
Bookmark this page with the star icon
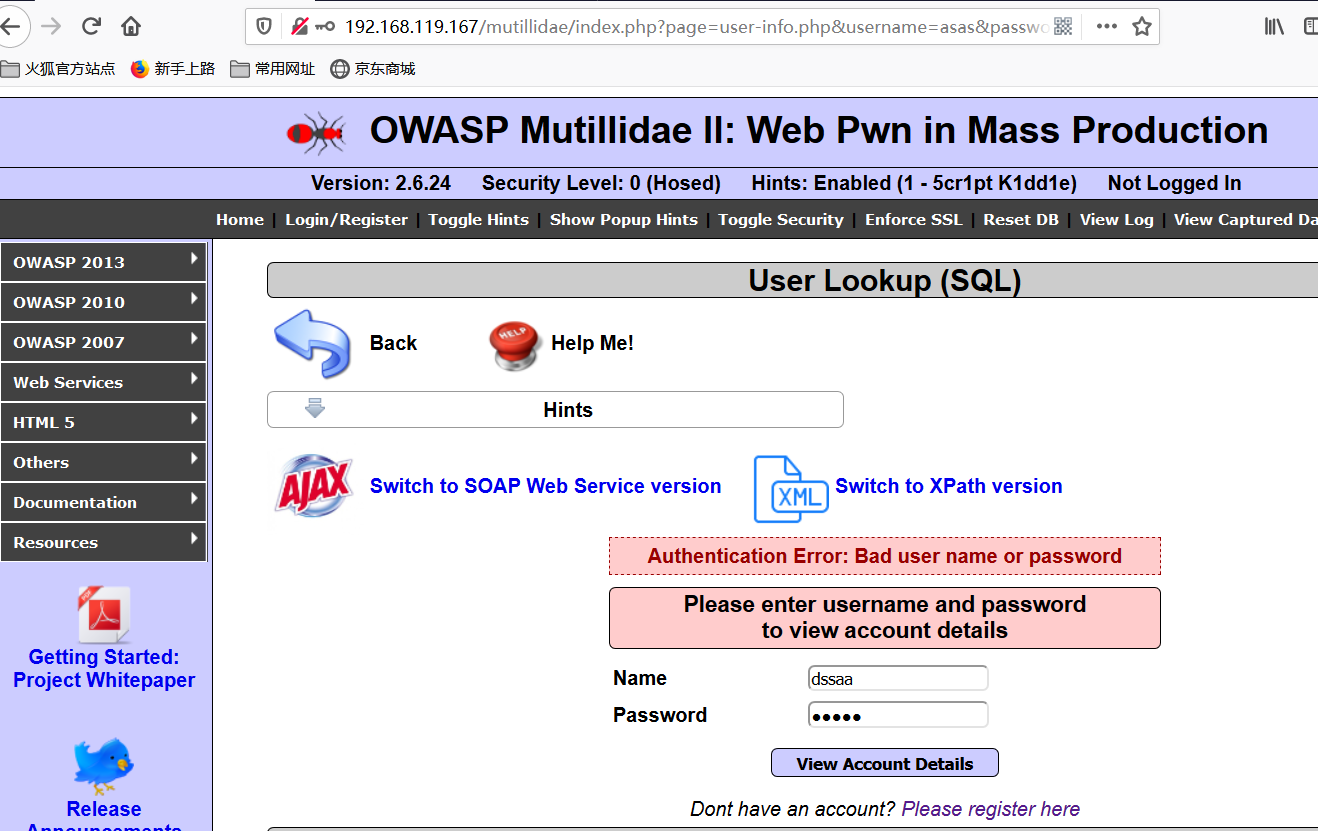point(1142,27)
